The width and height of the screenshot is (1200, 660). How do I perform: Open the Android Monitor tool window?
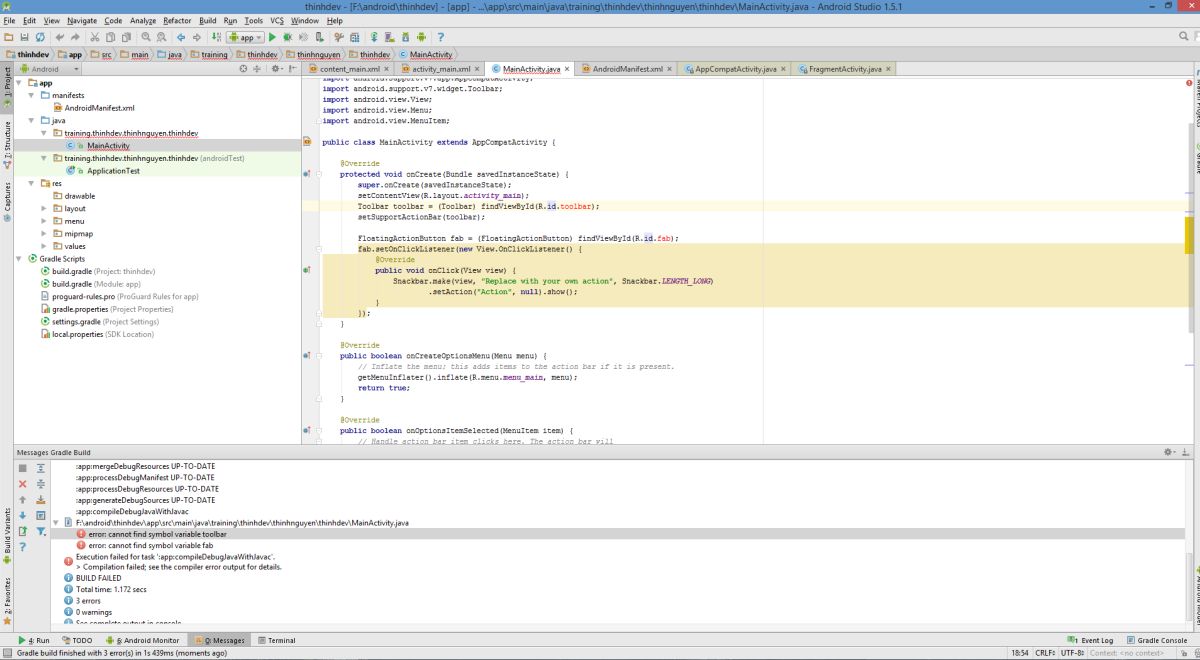pyautogui.click(x=143, y=640)
